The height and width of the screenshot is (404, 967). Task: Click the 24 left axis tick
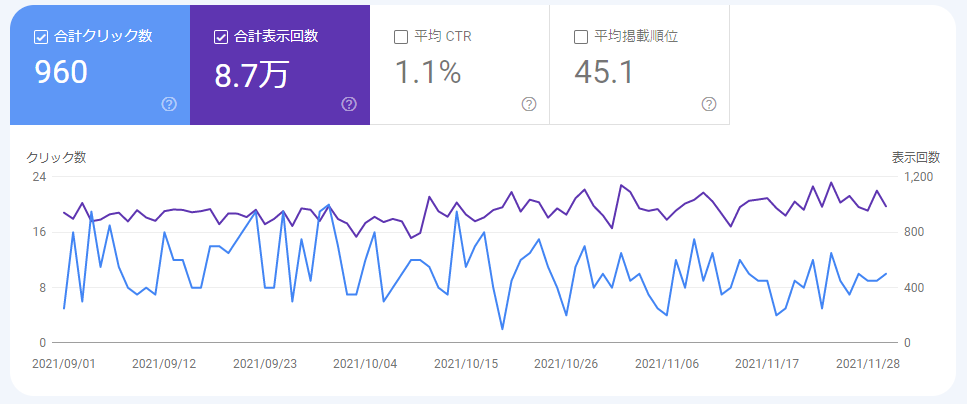[40, 177]
